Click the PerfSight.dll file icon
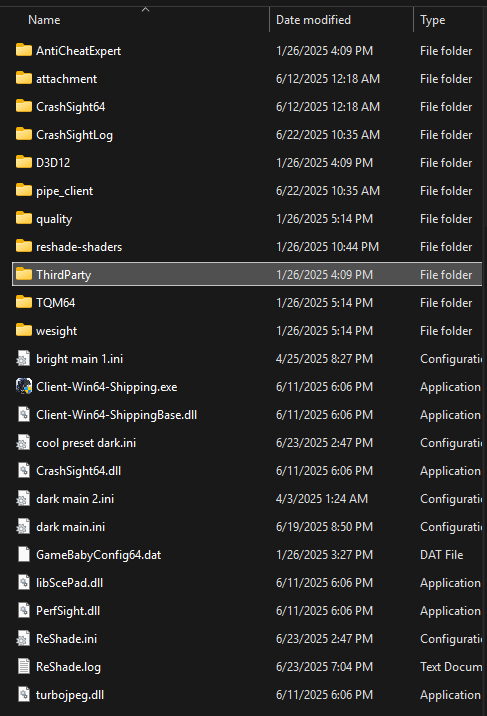Screen dimensions: 487x716 pyautogui.click(x=24, y=611)
